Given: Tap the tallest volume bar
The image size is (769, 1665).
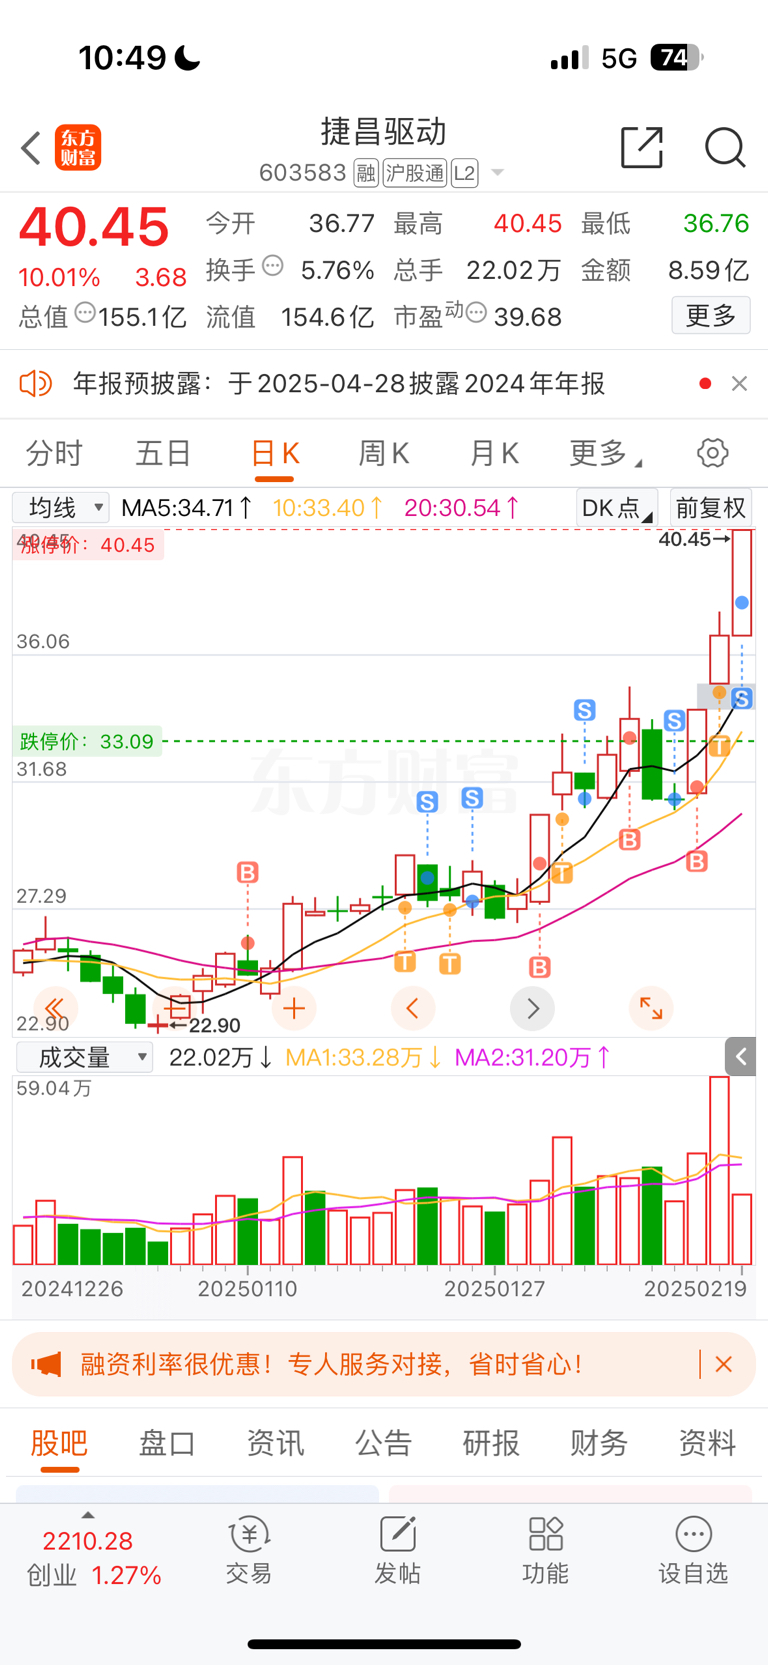Looking at the screenshot, I should [719, 1171].
